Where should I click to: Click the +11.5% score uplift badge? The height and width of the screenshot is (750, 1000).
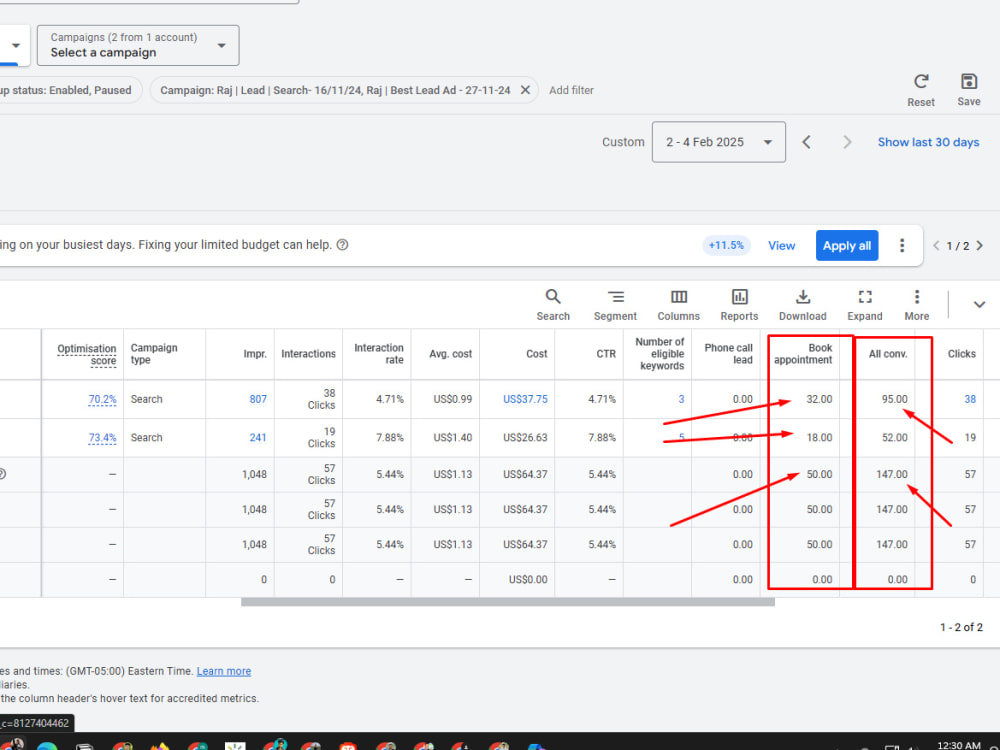tap(726, 246)
